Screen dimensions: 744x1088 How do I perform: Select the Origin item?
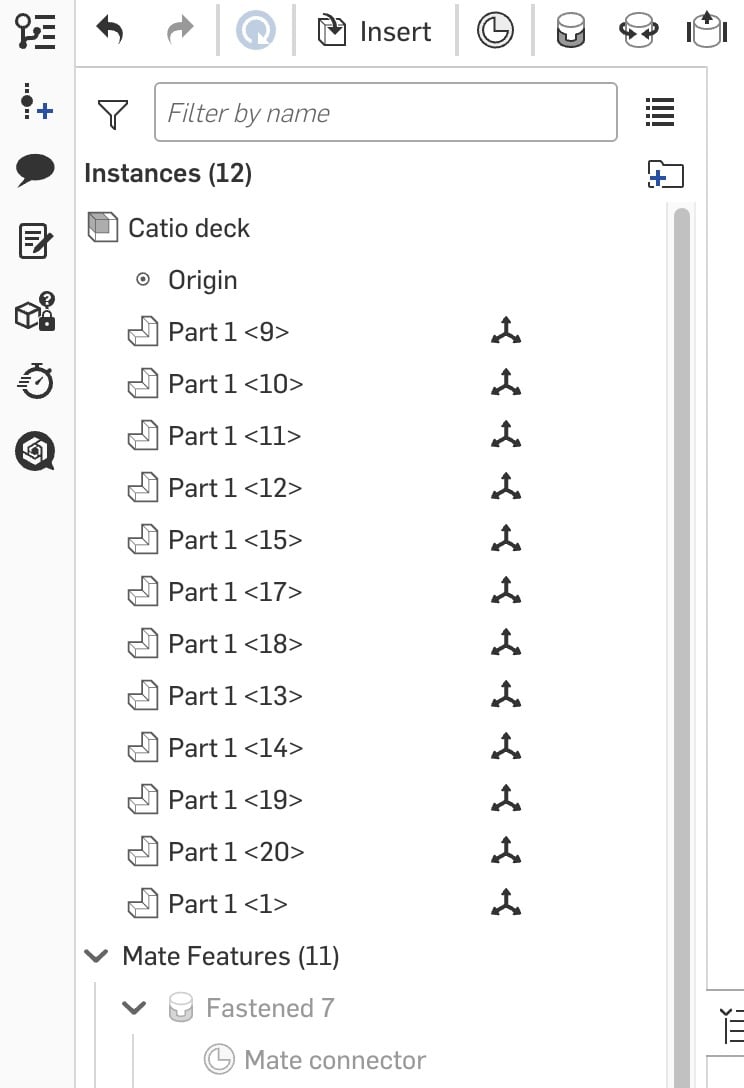pos(202,280)
